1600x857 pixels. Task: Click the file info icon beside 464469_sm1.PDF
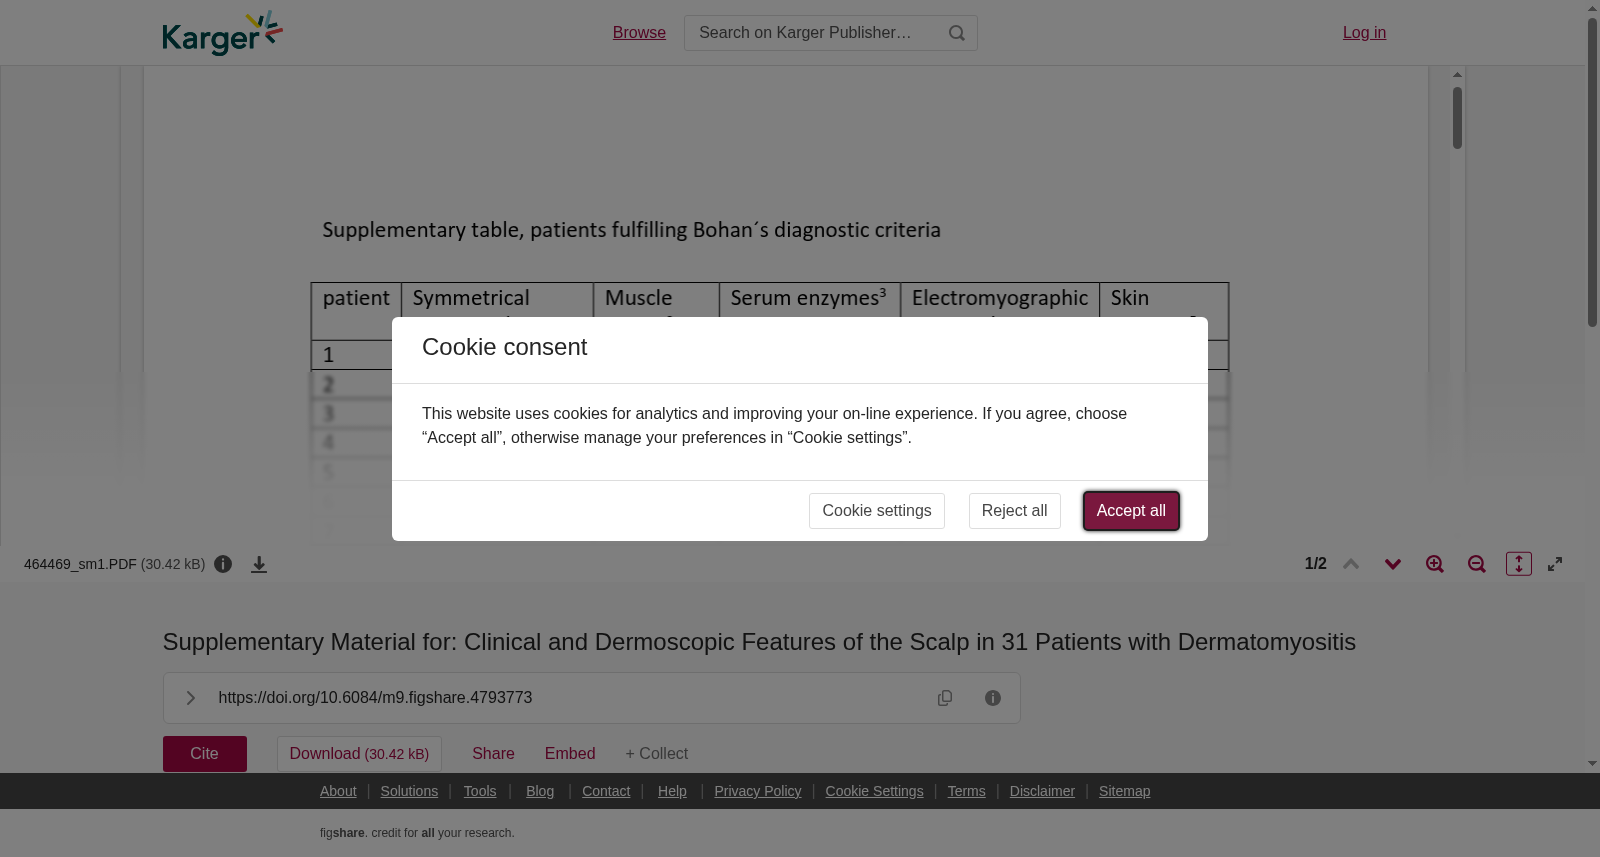[x=223, y=564]
